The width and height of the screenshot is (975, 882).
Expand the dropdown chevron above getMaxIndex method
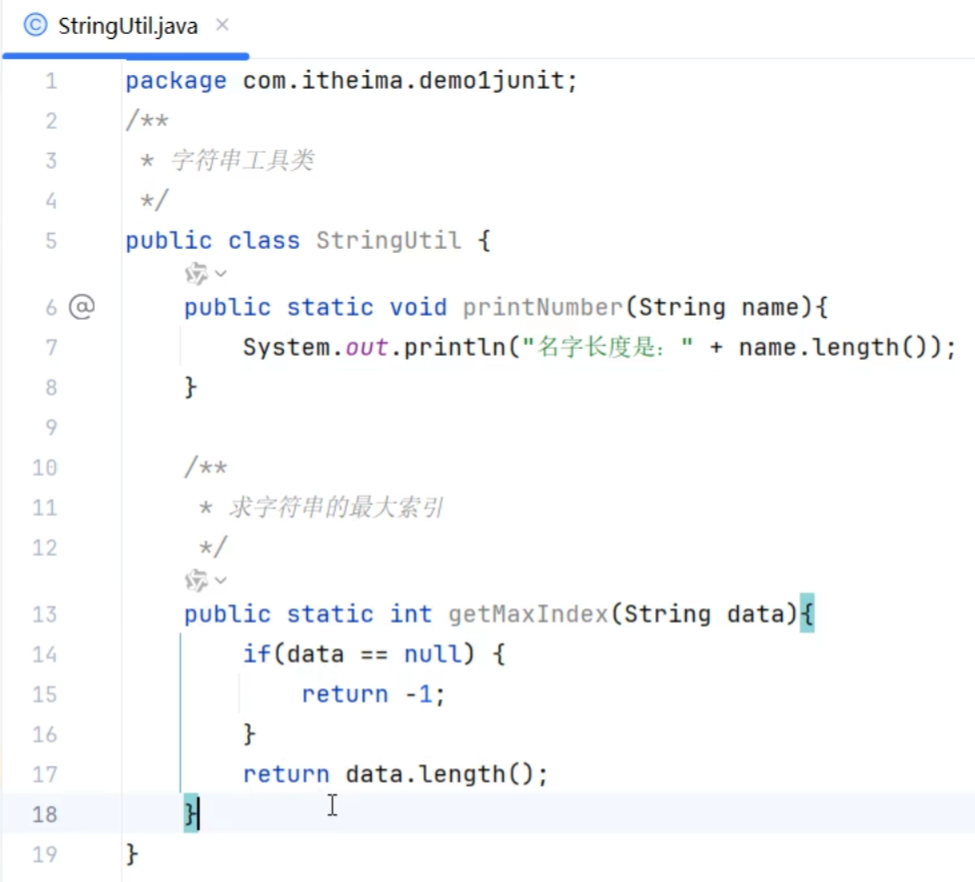coord(221,580)
